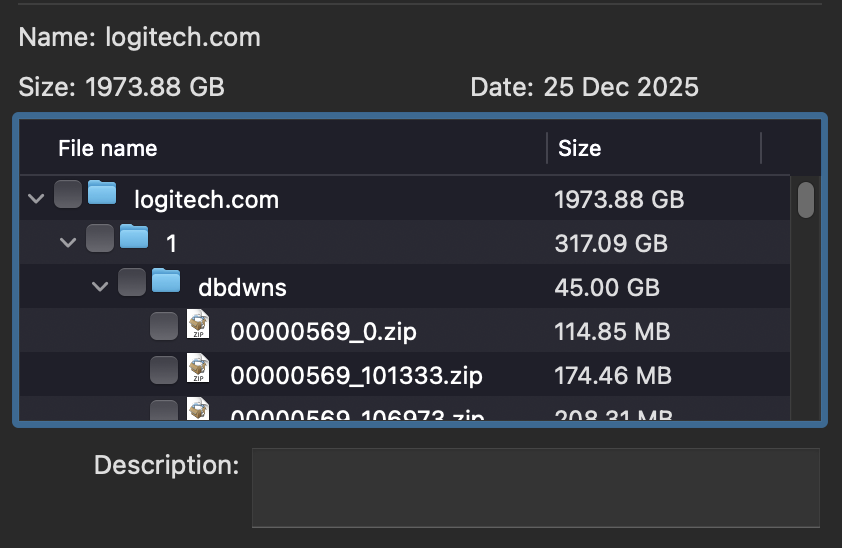Select the checkbox beside 00000569_0.zip
The height and width of the screenshot is (548, 842).
(x=164, y=327)
